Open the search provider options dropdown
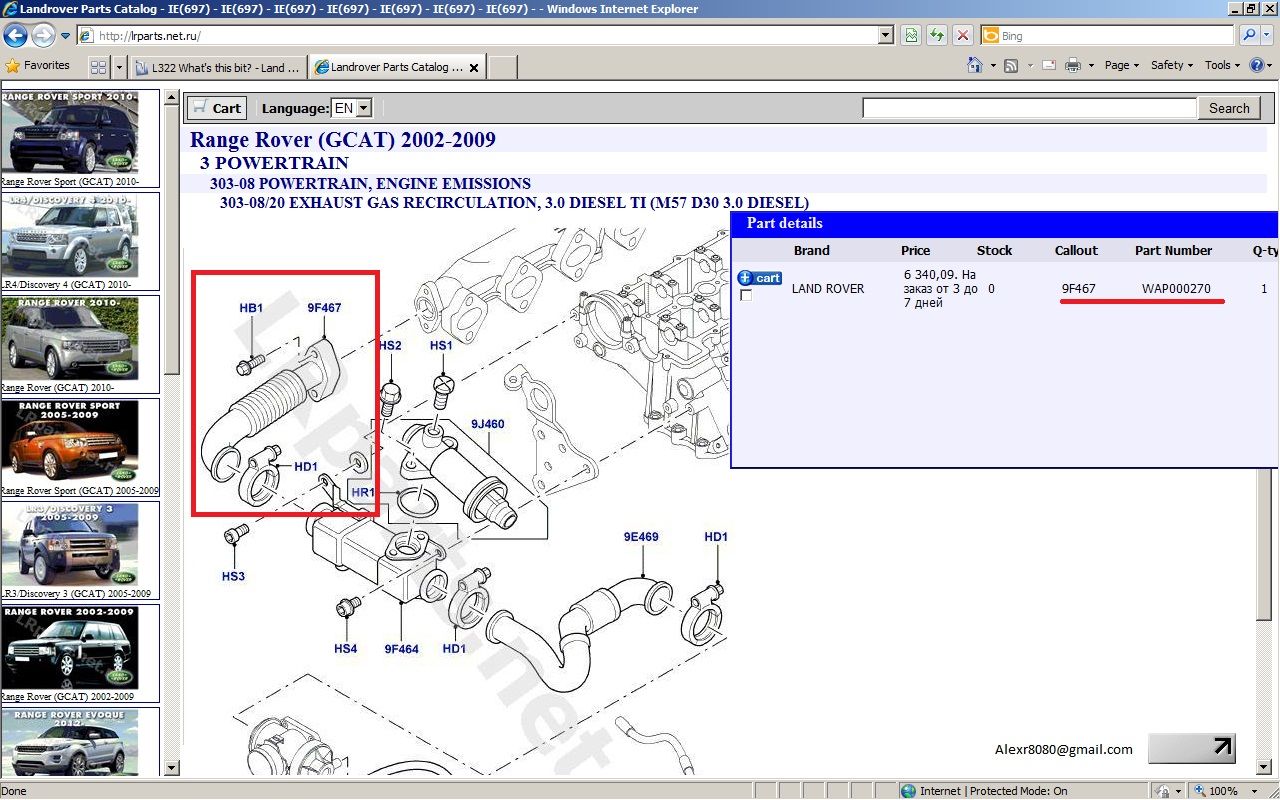 pyautogui.click(x=1269, y=36)
